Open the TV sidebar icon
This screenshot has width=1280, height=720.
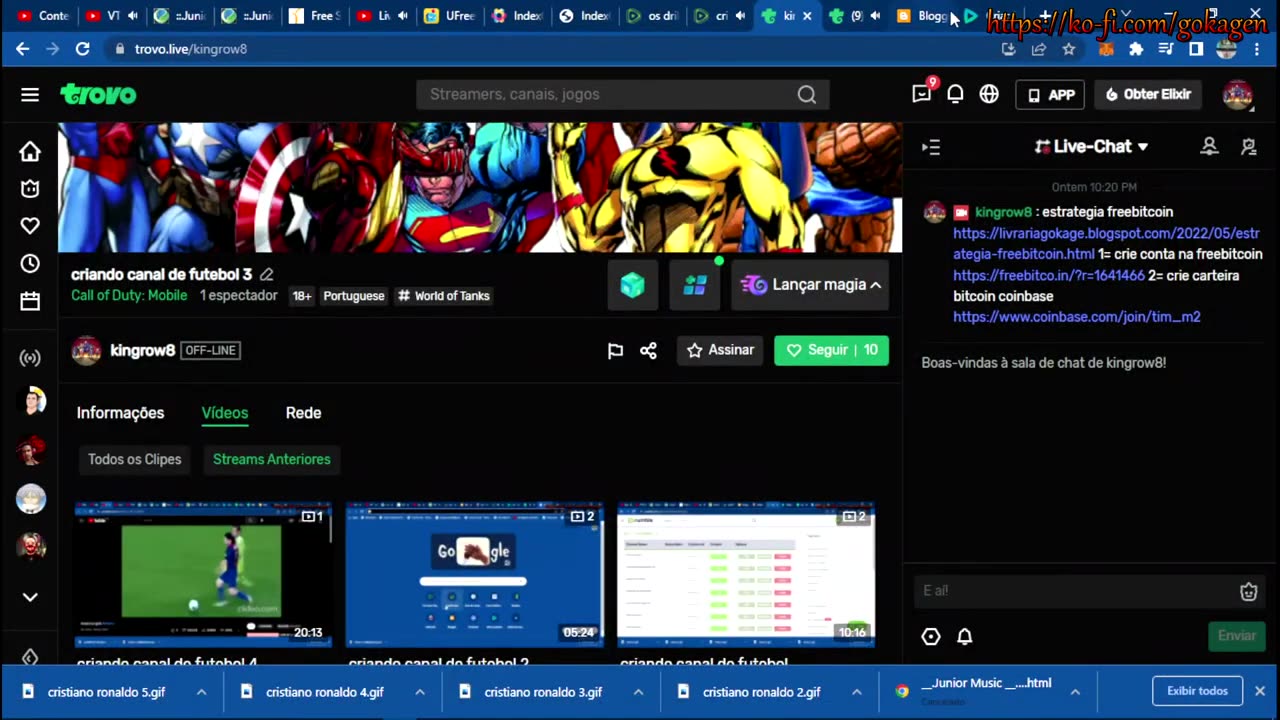30,189
